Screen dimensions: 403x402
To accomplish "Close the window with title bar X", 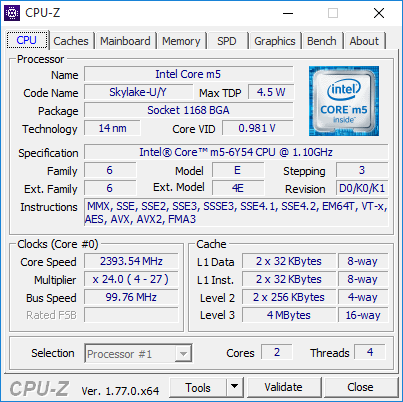I will (x=379, y=13).
